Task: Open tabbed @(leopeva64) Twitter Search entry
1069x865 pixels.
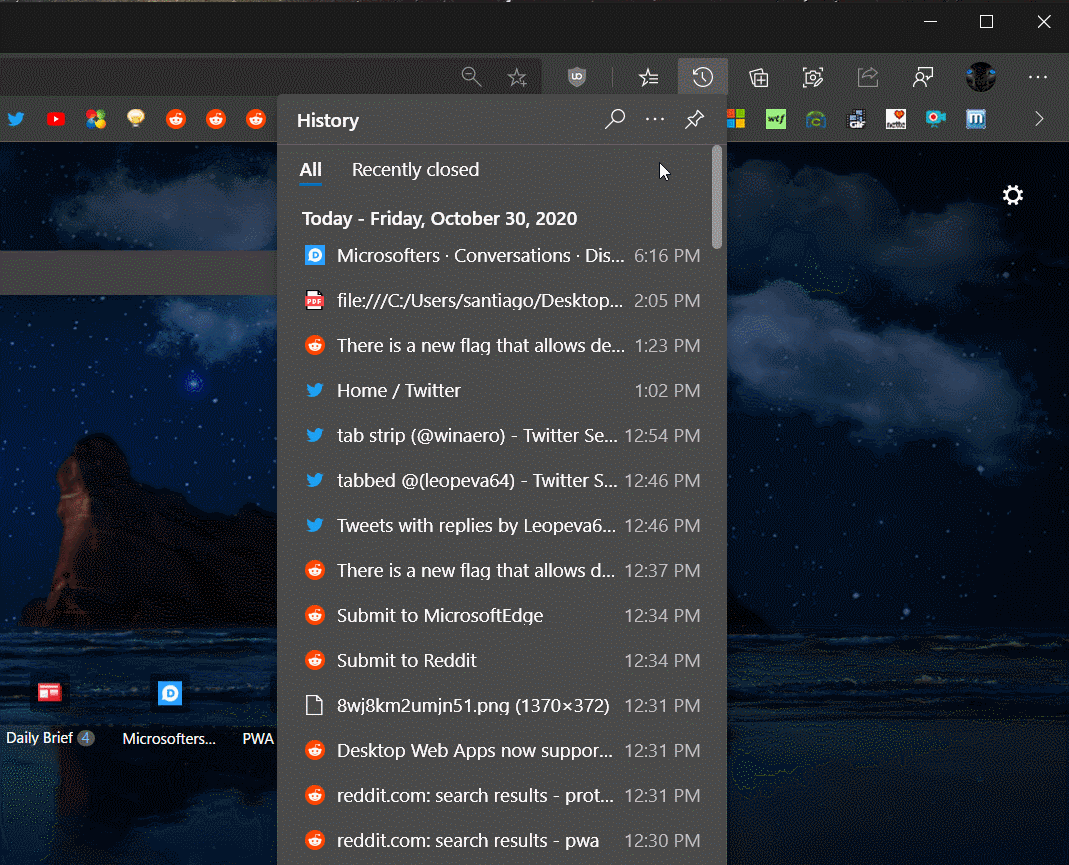Action: click(x=502, y=481)
